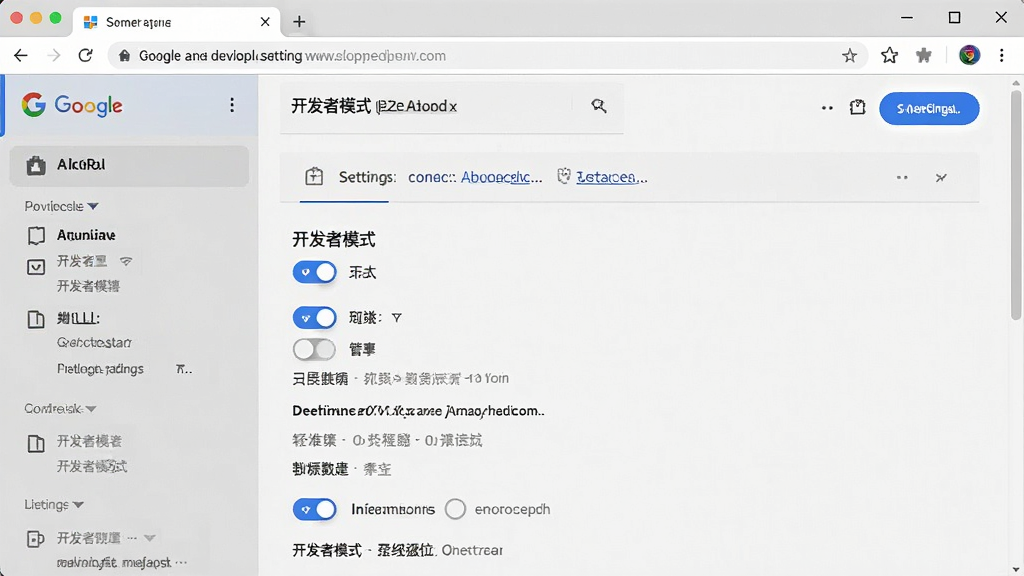
Task: Open the extensions puzzle icon
Action: click(x=923, y=56)
